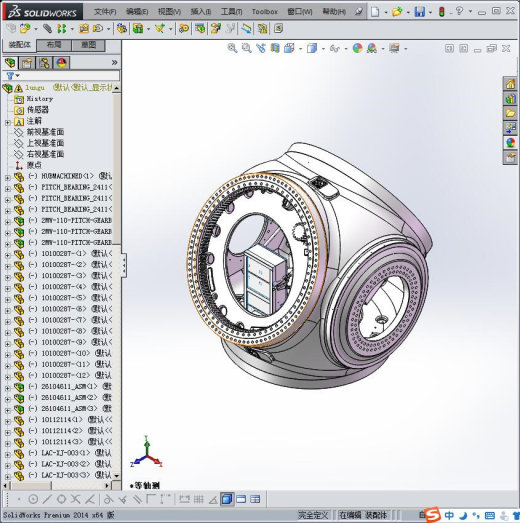Click the New document icon
This screenshot has width=520, height=523.
point(375,12)
